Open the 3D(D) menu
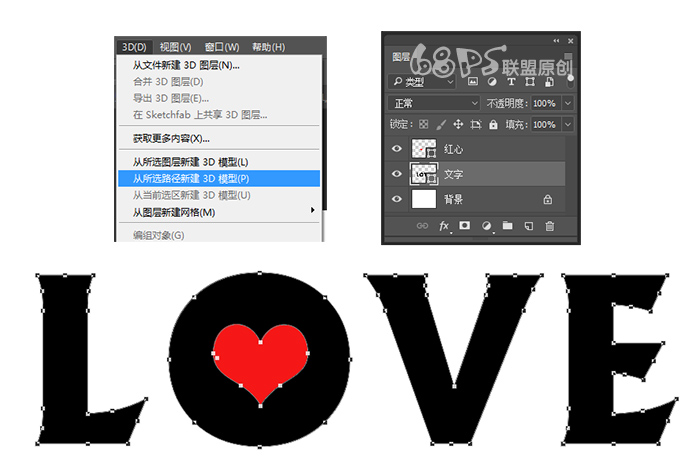Screen dimensions: 696x464 (134, 47)
